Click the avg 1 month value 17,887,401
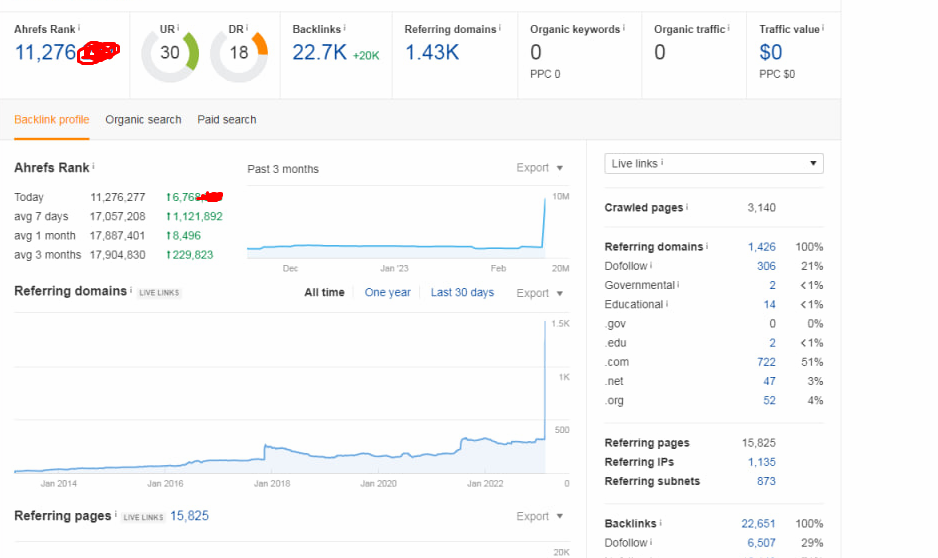This screenshot has height=558, width=938. 118,236
